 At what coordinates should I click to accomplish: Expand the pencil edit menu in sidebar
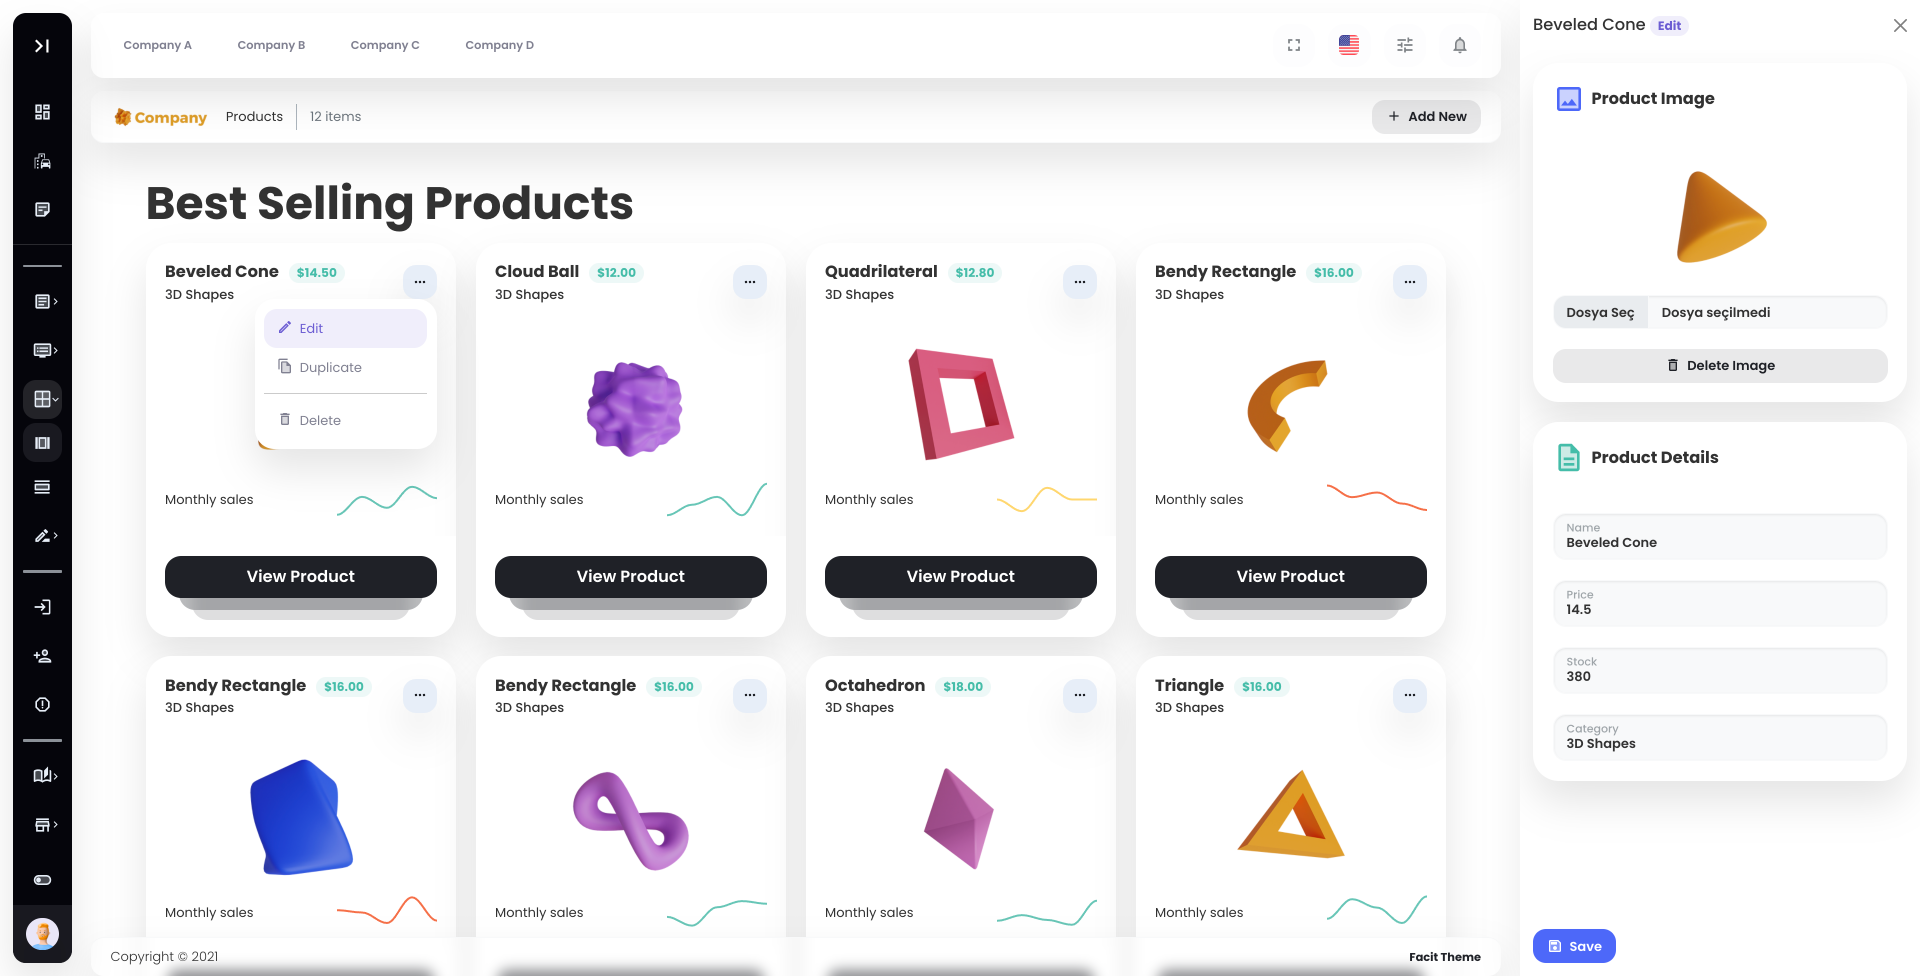click(42, 536)
